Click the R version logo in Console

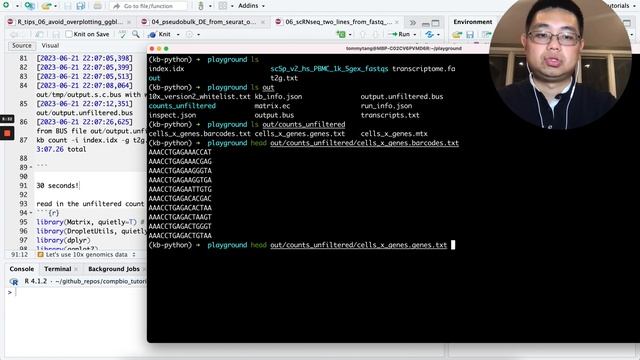click(14, 282)
